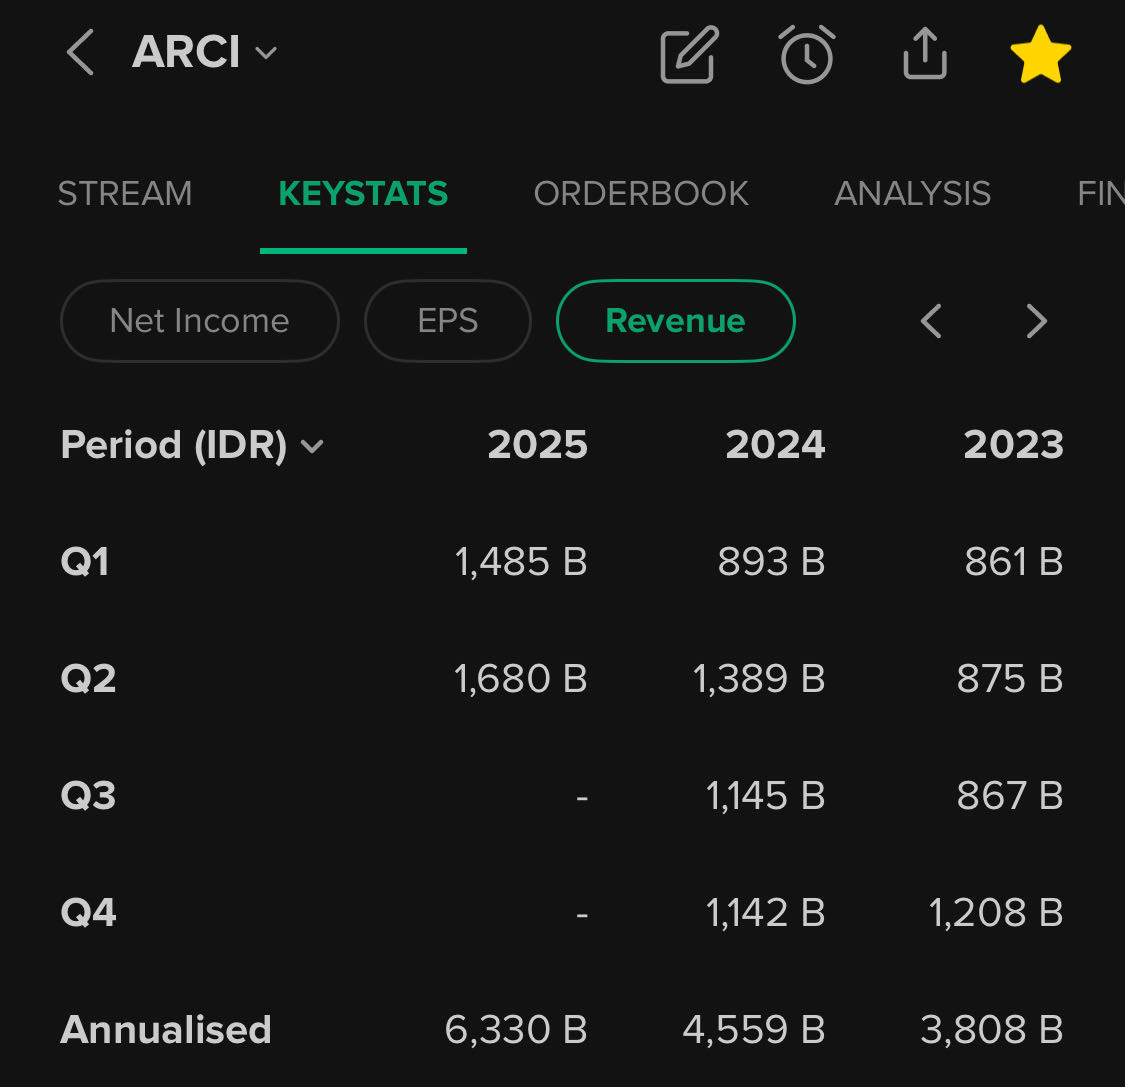The width and height of the screenshot is (1125, 1087).
Task: Tap the partially visible FIN tab
Action: [1100, 193]
